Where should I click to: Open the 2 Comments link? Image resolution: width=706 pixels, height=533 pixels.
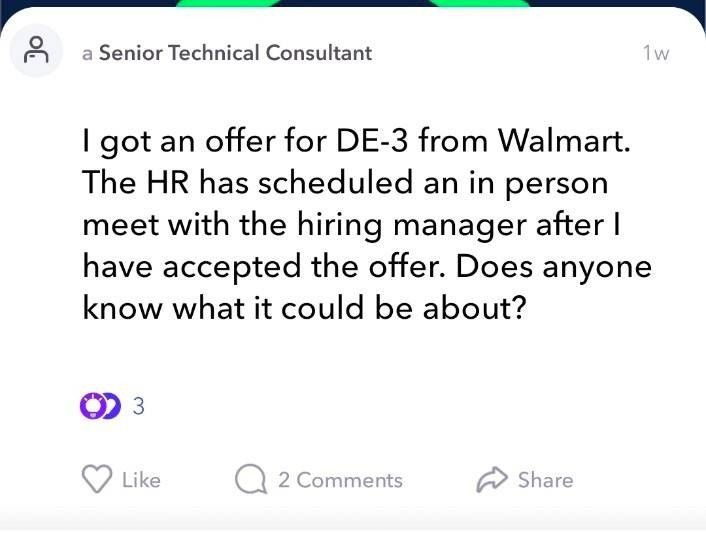(x=340, y=480)
